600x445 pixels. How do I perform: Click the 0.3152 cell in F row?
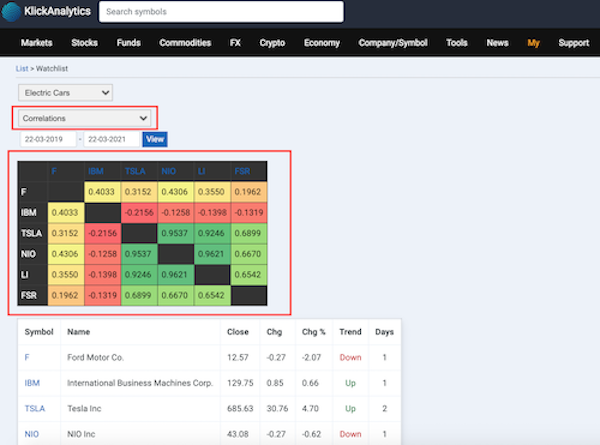[x=139, y=192]
